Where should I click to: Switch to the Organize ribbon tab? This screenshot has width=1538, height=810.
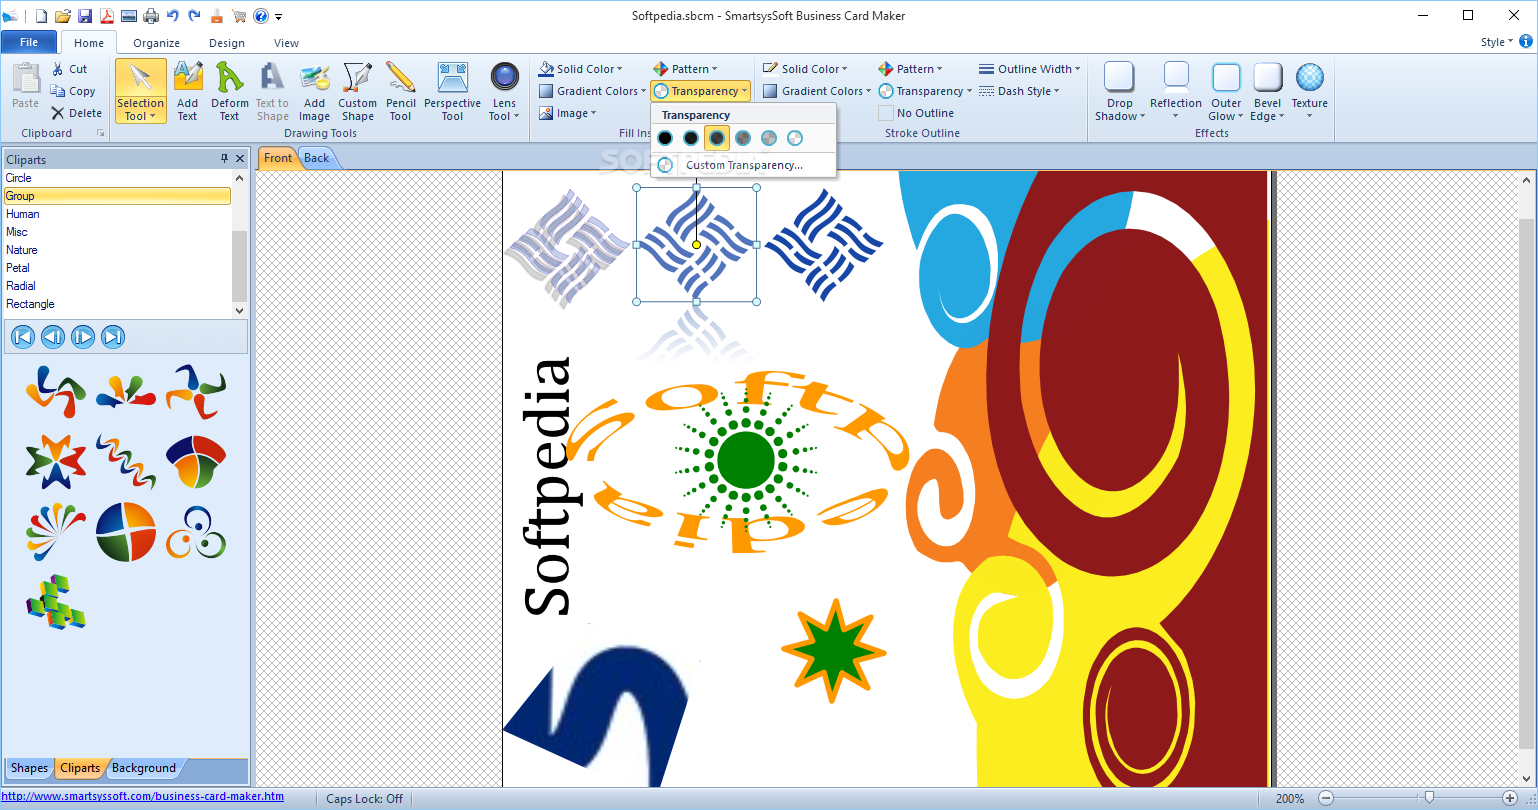[x=157, y=43]
